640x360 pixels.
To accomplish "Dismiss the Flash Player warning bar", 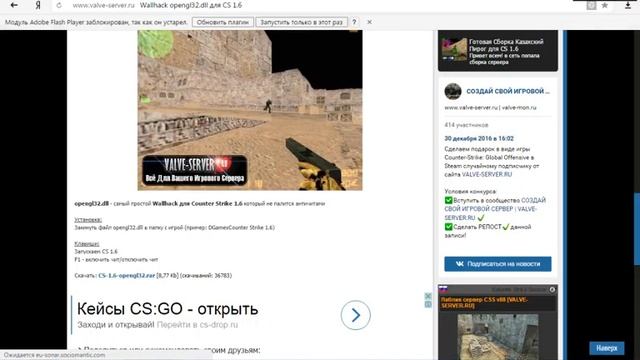I will 369,22.
